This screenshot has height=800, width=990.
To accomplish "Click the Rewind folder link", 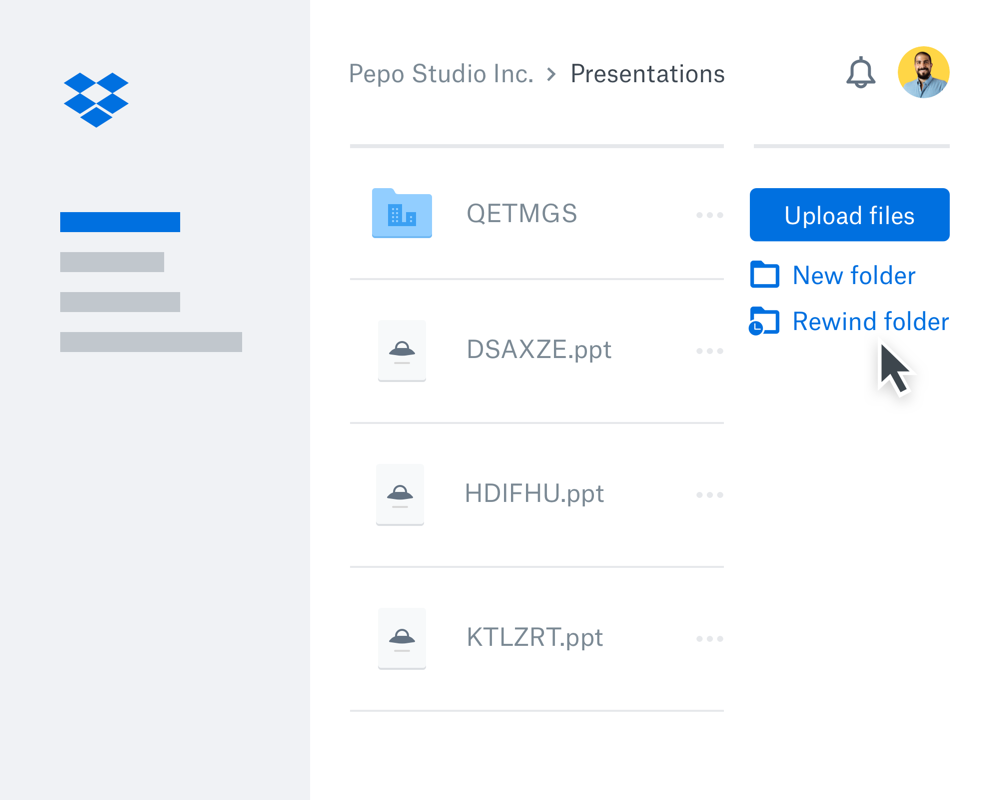I will (x=870, y=322).
